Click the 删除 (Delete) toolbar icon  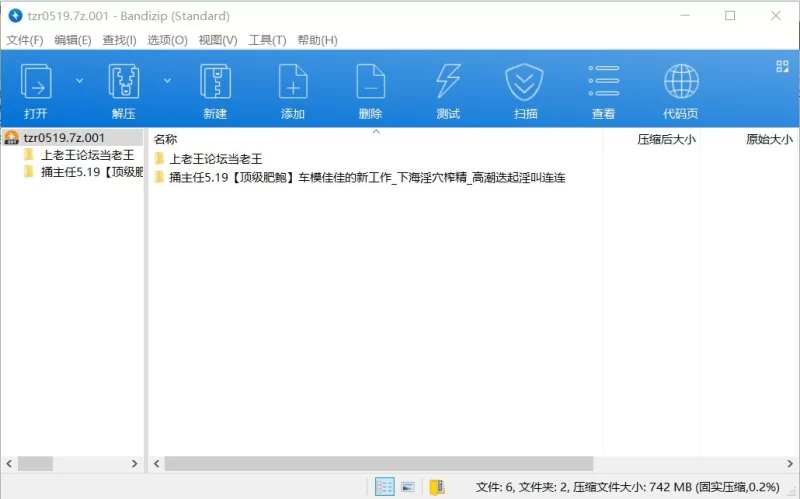(x=370, y=82)
